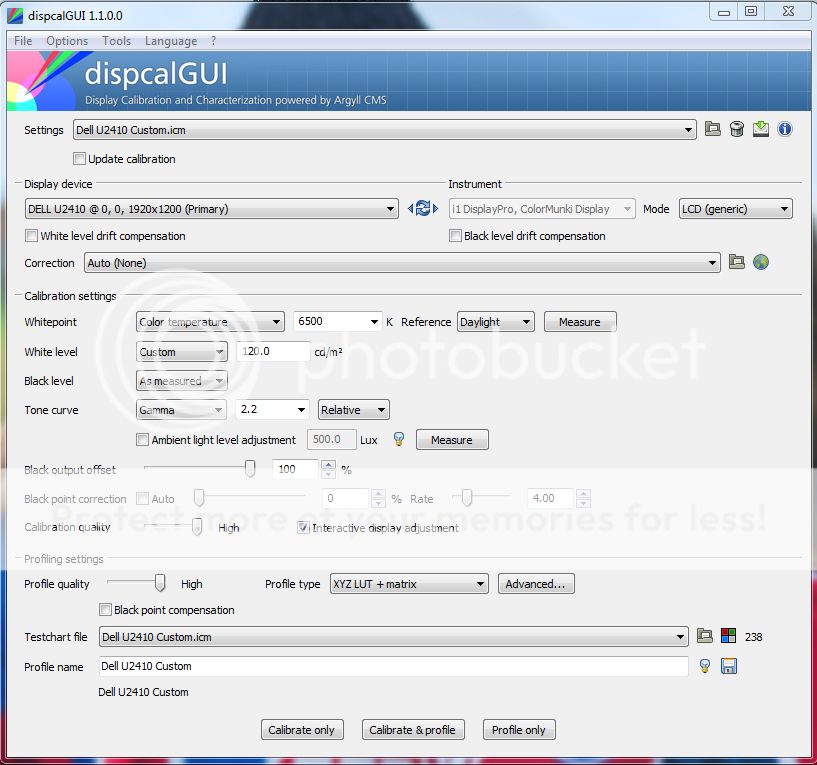
Task: Open the File menu
Action: tap(23, 41)
